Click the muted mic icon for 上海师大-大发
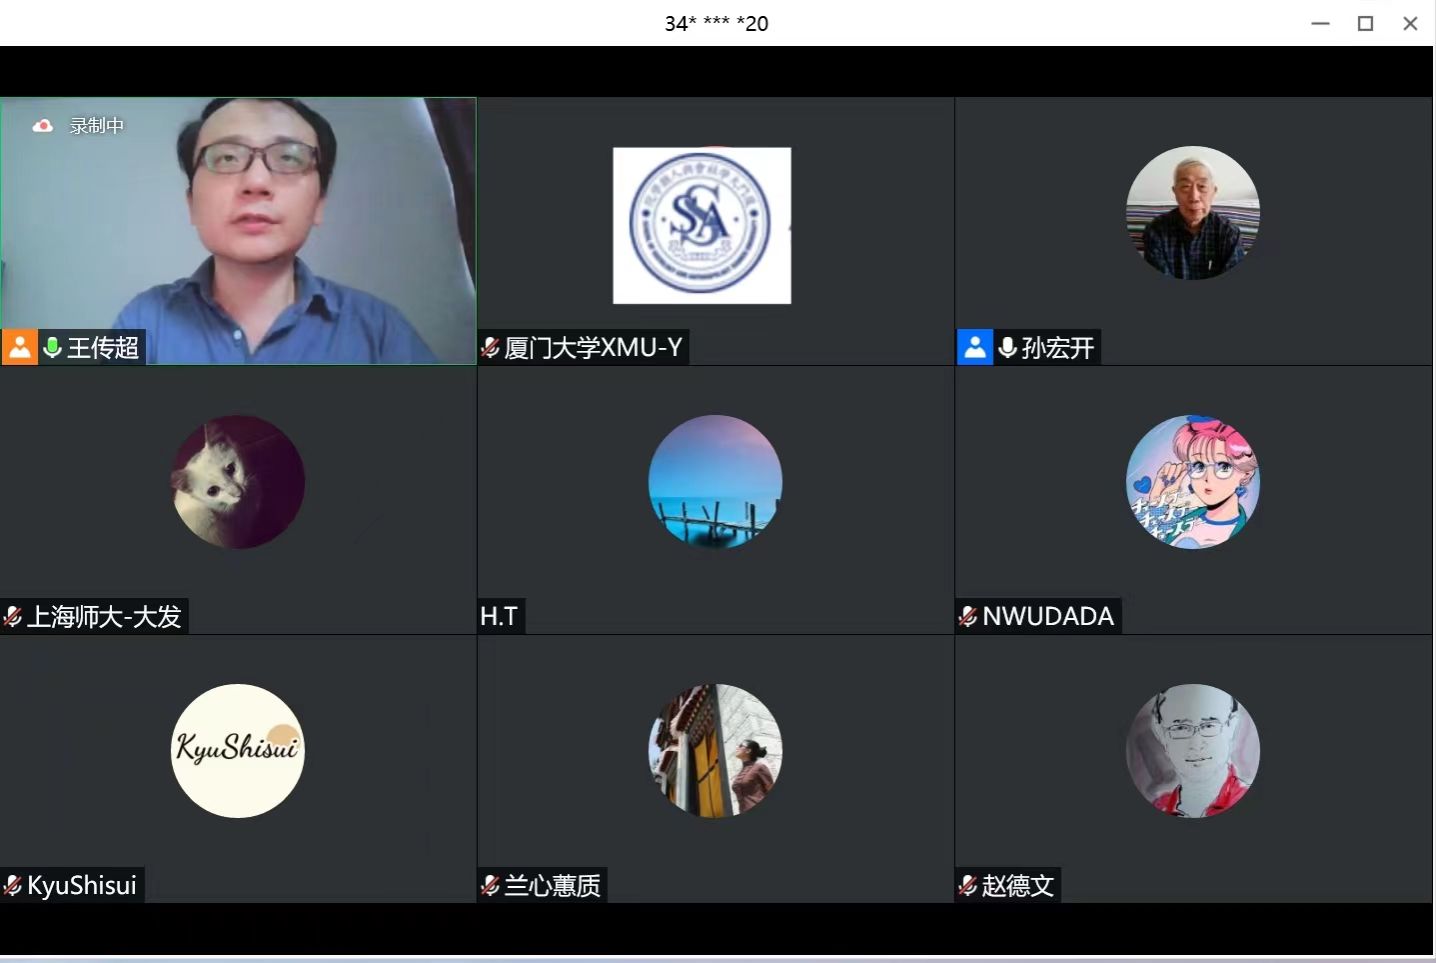 [x=13, y=617]
